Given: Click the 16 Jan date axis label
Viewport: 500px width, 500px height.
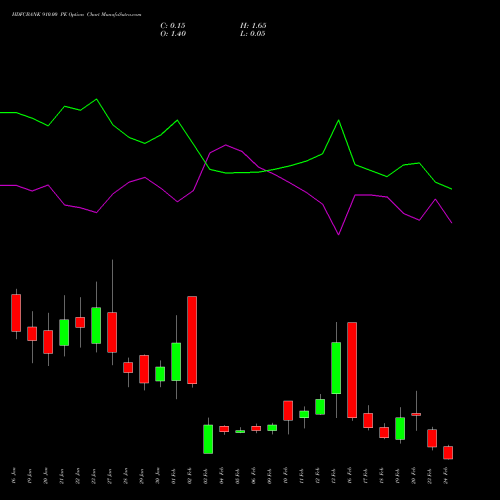Looking at the screenshot, I should click(14, 476).
